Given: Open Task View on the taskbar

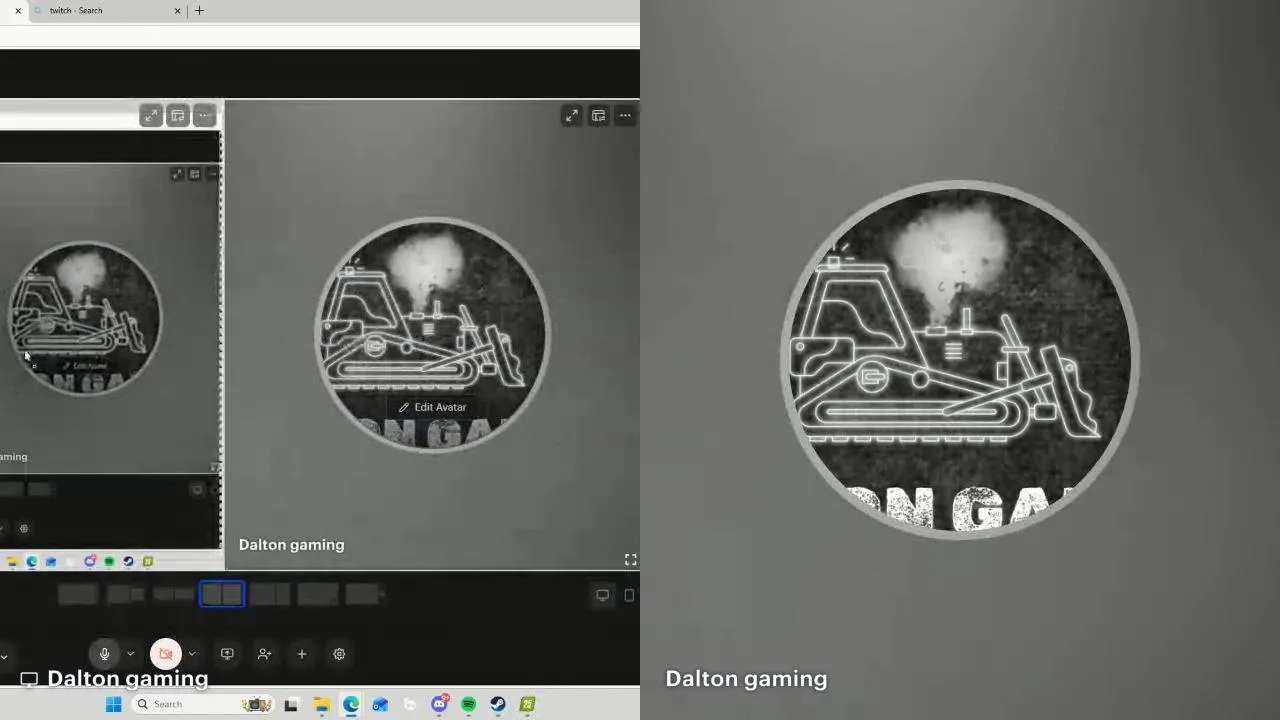Looking at the screenshot, I should coord(291,704).
